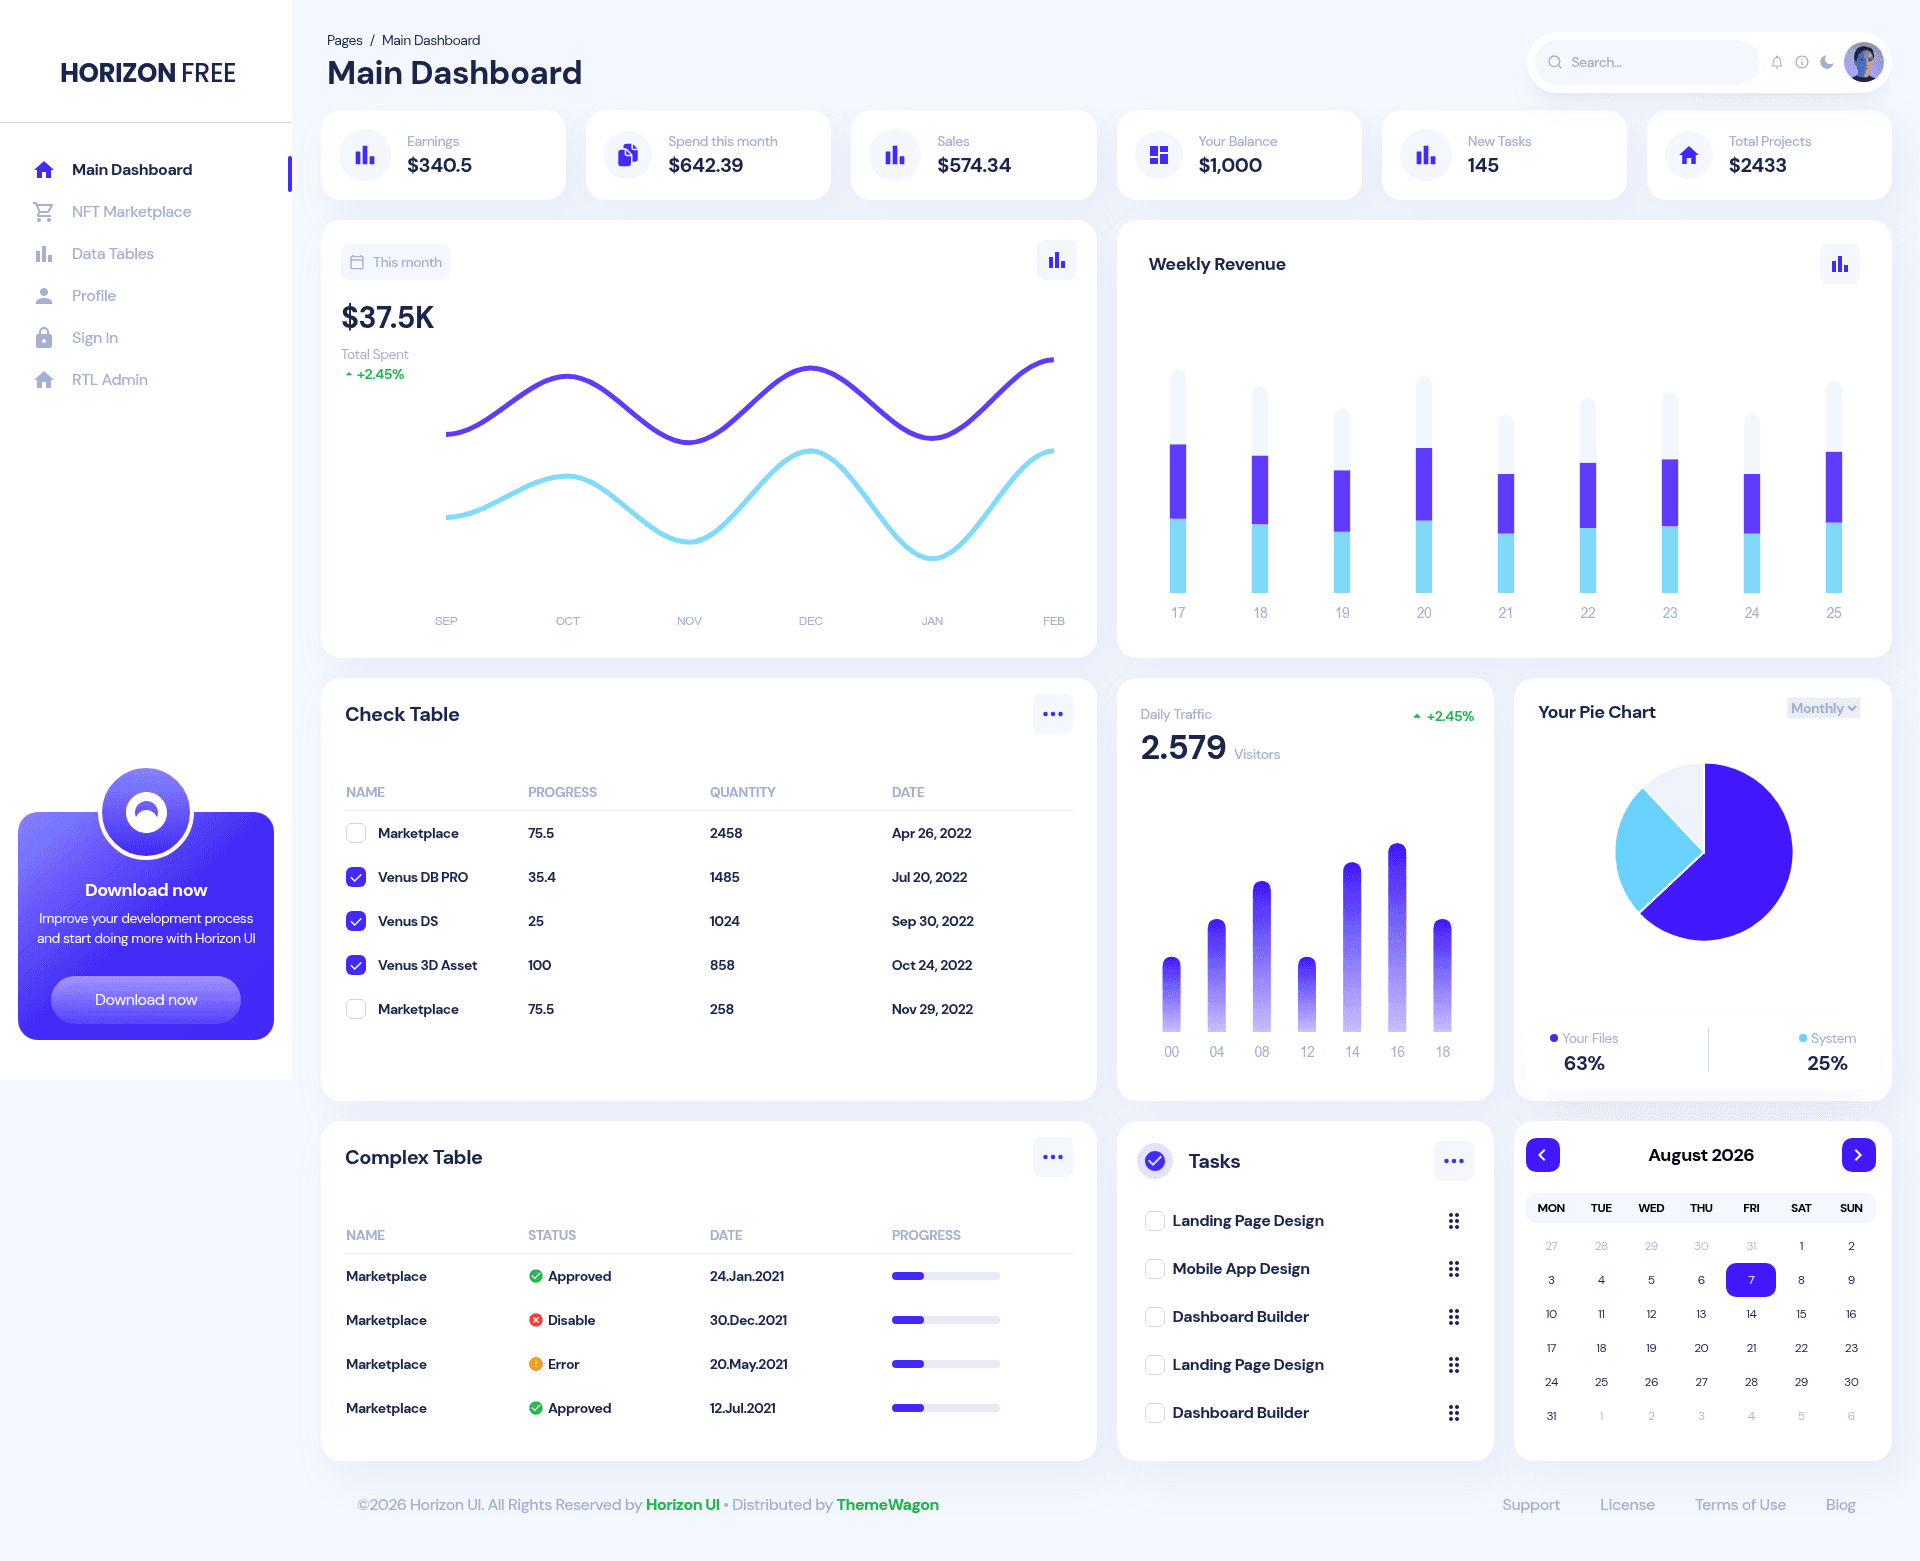Click the Tasks header checkmark icon
1920x1561 pixels.
pyautogui.click(x=1155, y=1161)
